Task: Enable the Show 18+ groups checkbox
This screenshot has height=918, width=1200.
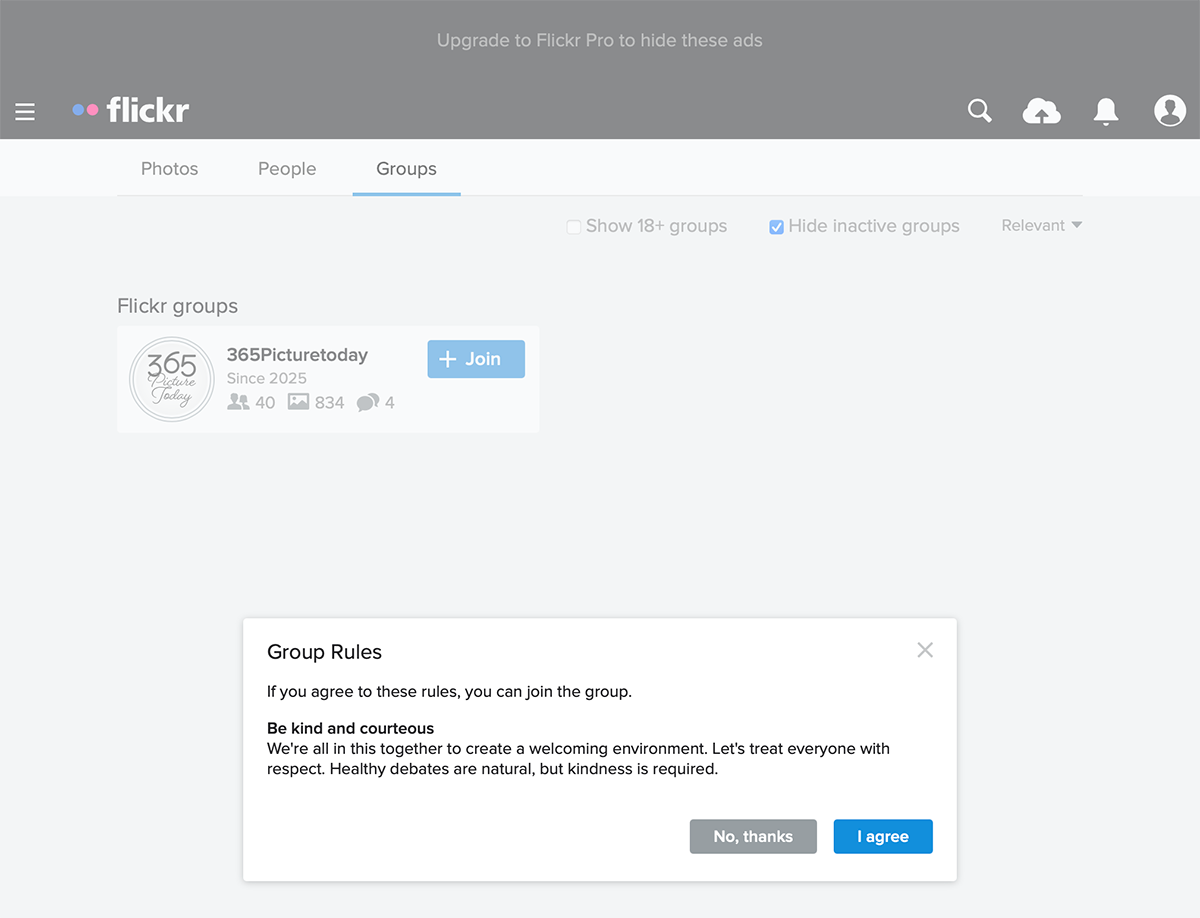Action: coord(573,227)
